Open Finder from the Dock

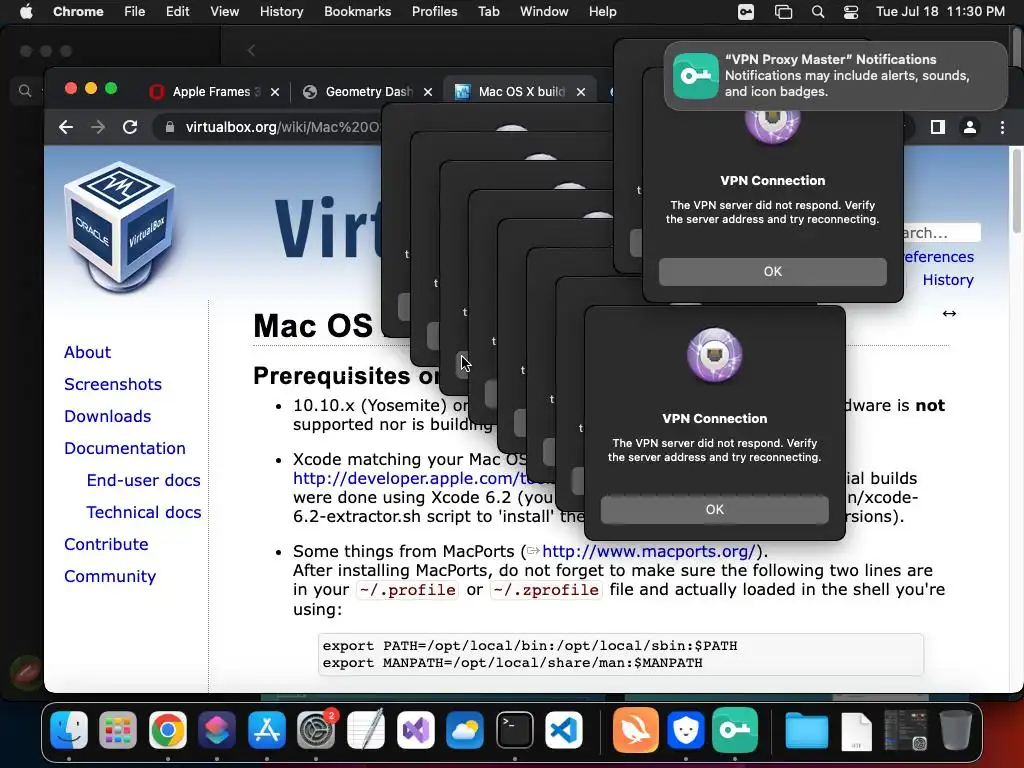[x=69, y=729]
